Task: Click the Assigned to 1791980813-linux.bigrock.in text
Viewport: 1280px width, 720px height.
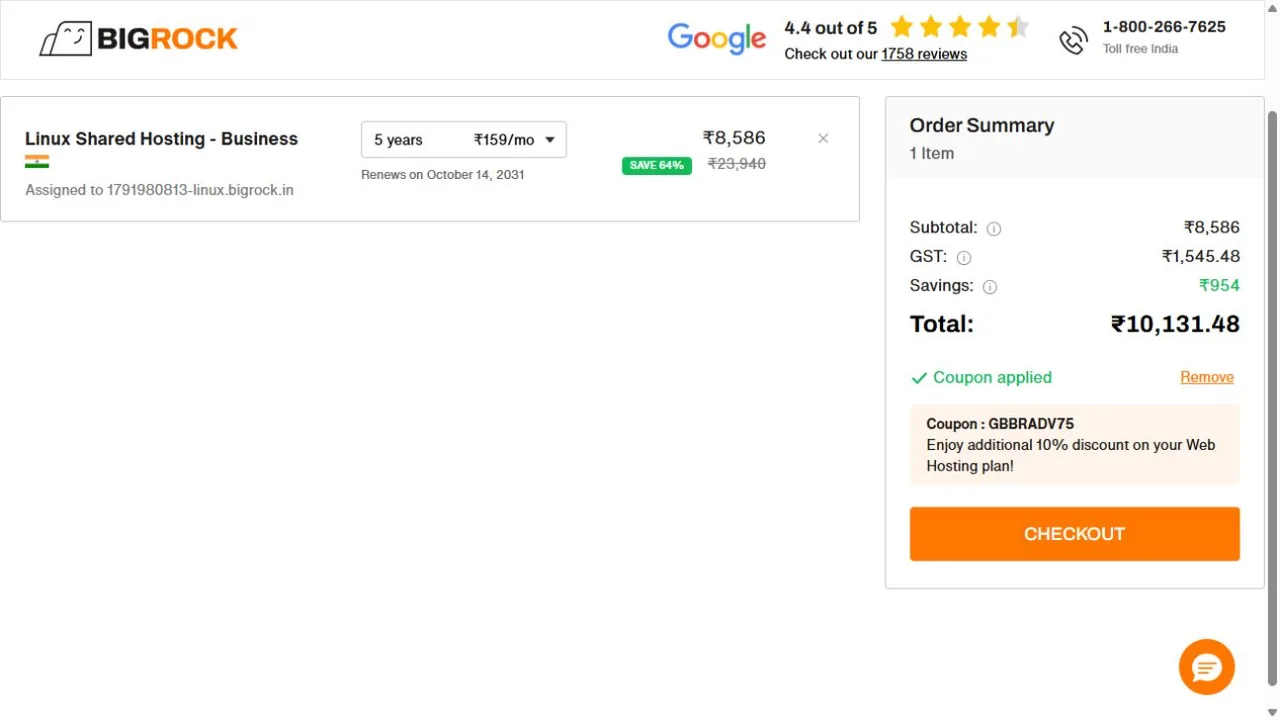Action: (159, 190)
